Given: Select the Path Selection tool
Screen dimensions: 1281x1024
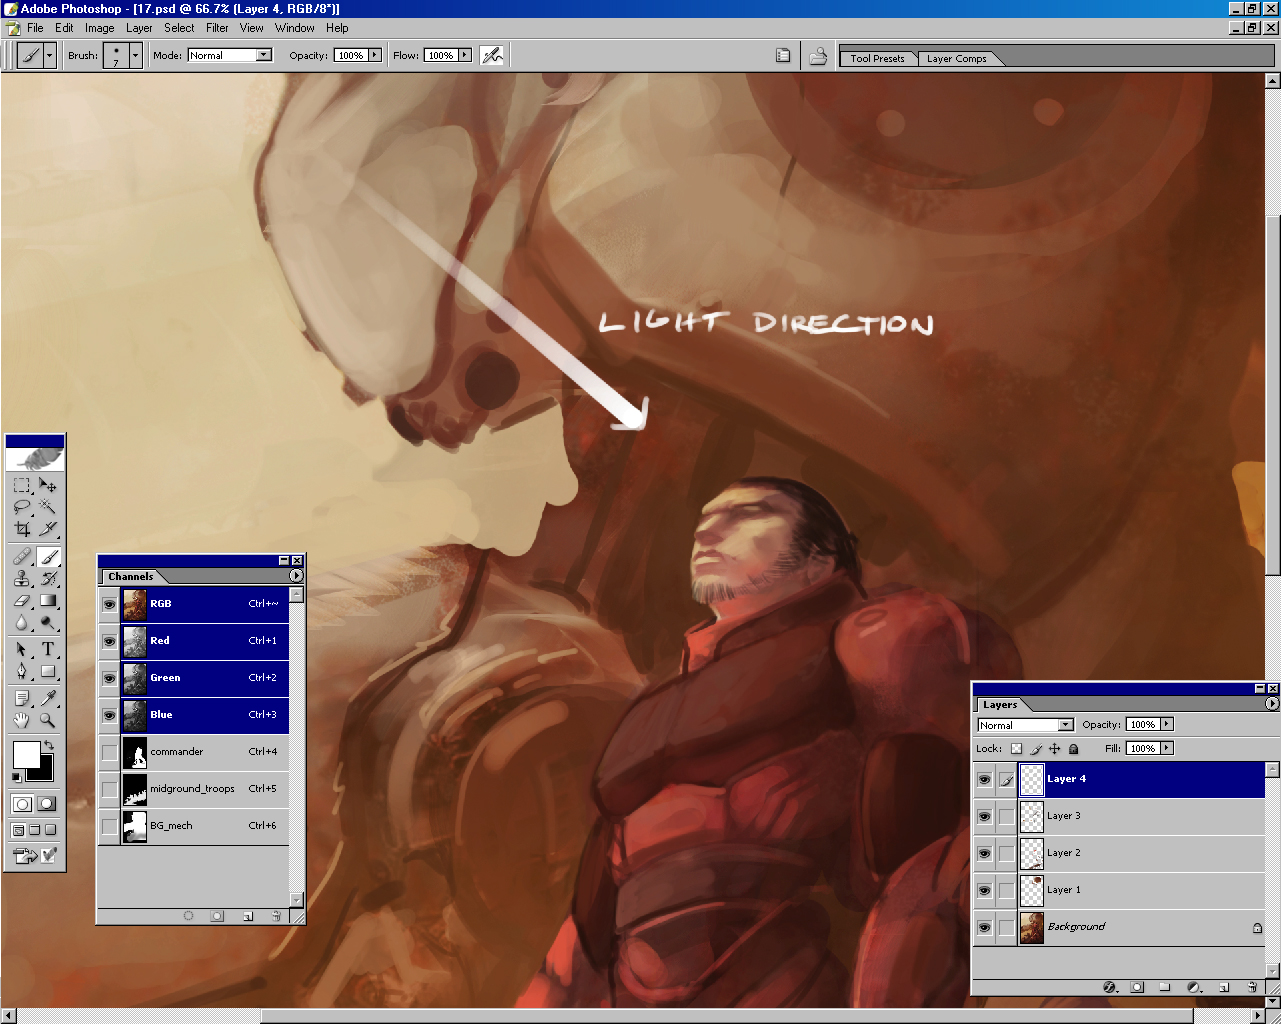Looking at the screenshot, I should coord(22,650).
